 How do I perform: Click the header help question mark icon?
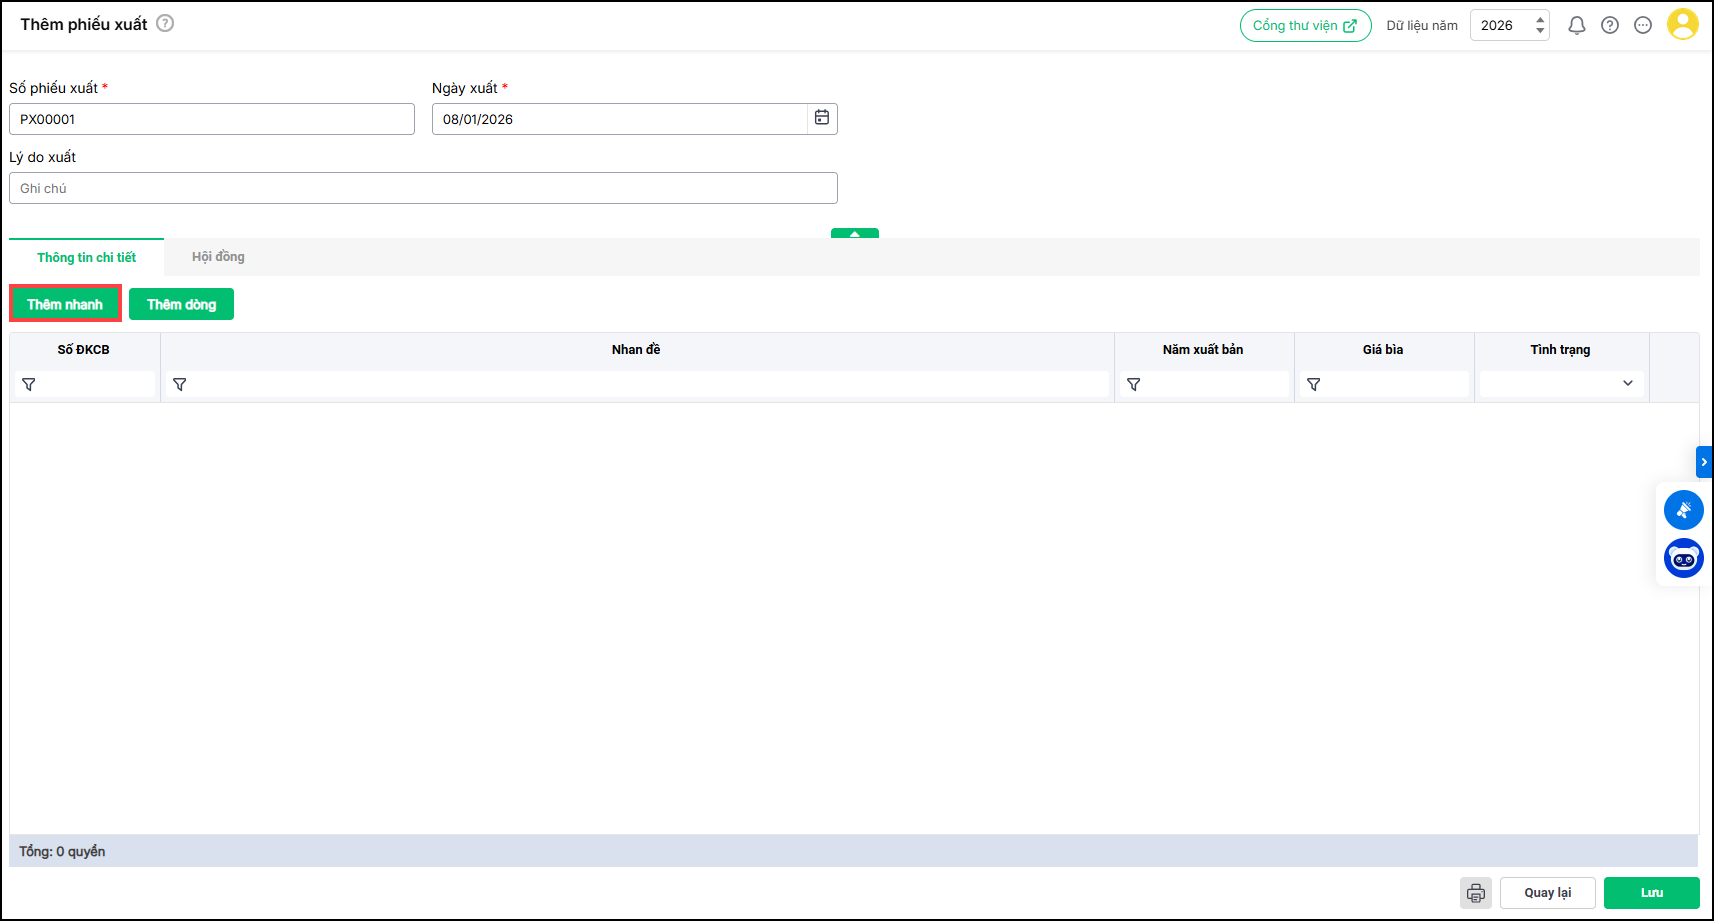pos(1609,26)
